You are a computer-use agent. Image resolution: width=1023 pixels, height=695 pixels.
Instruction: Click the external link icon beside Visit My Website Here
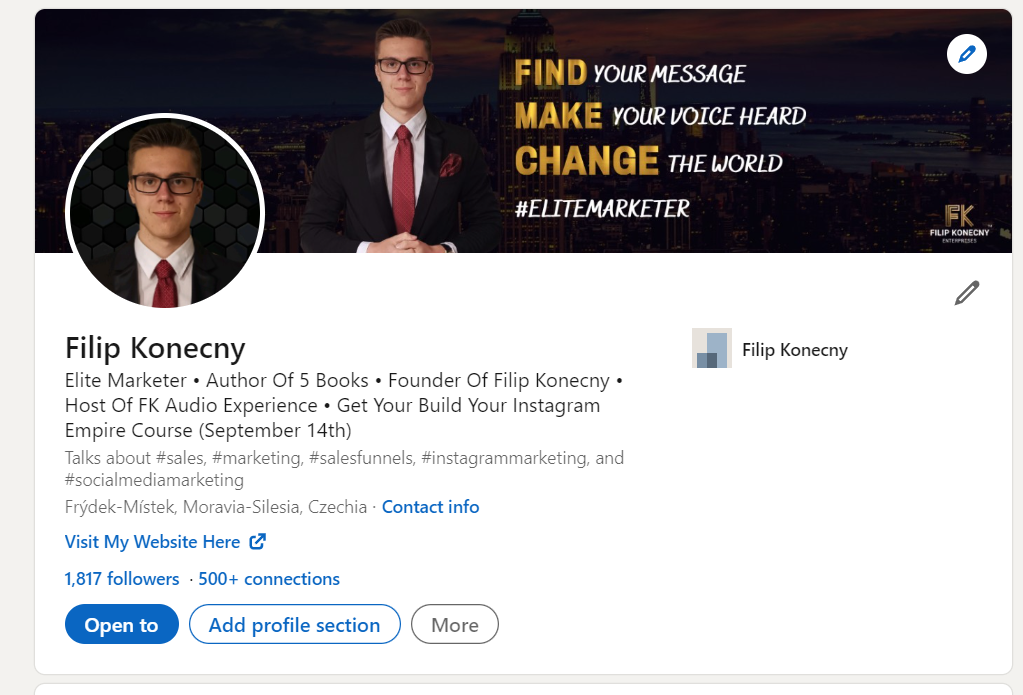coord(256,541)
